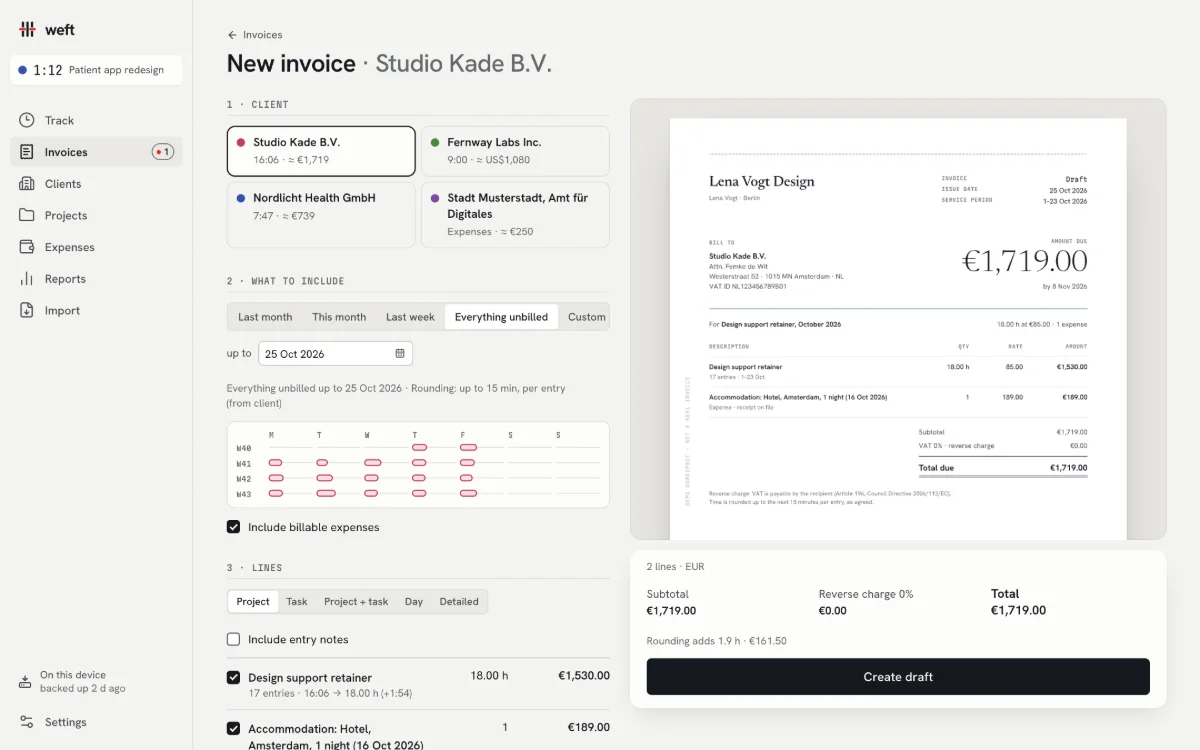The width and height of the screenshot is (1200, 750).
Task: Group lines by Project + task
Action: (356, 601)
